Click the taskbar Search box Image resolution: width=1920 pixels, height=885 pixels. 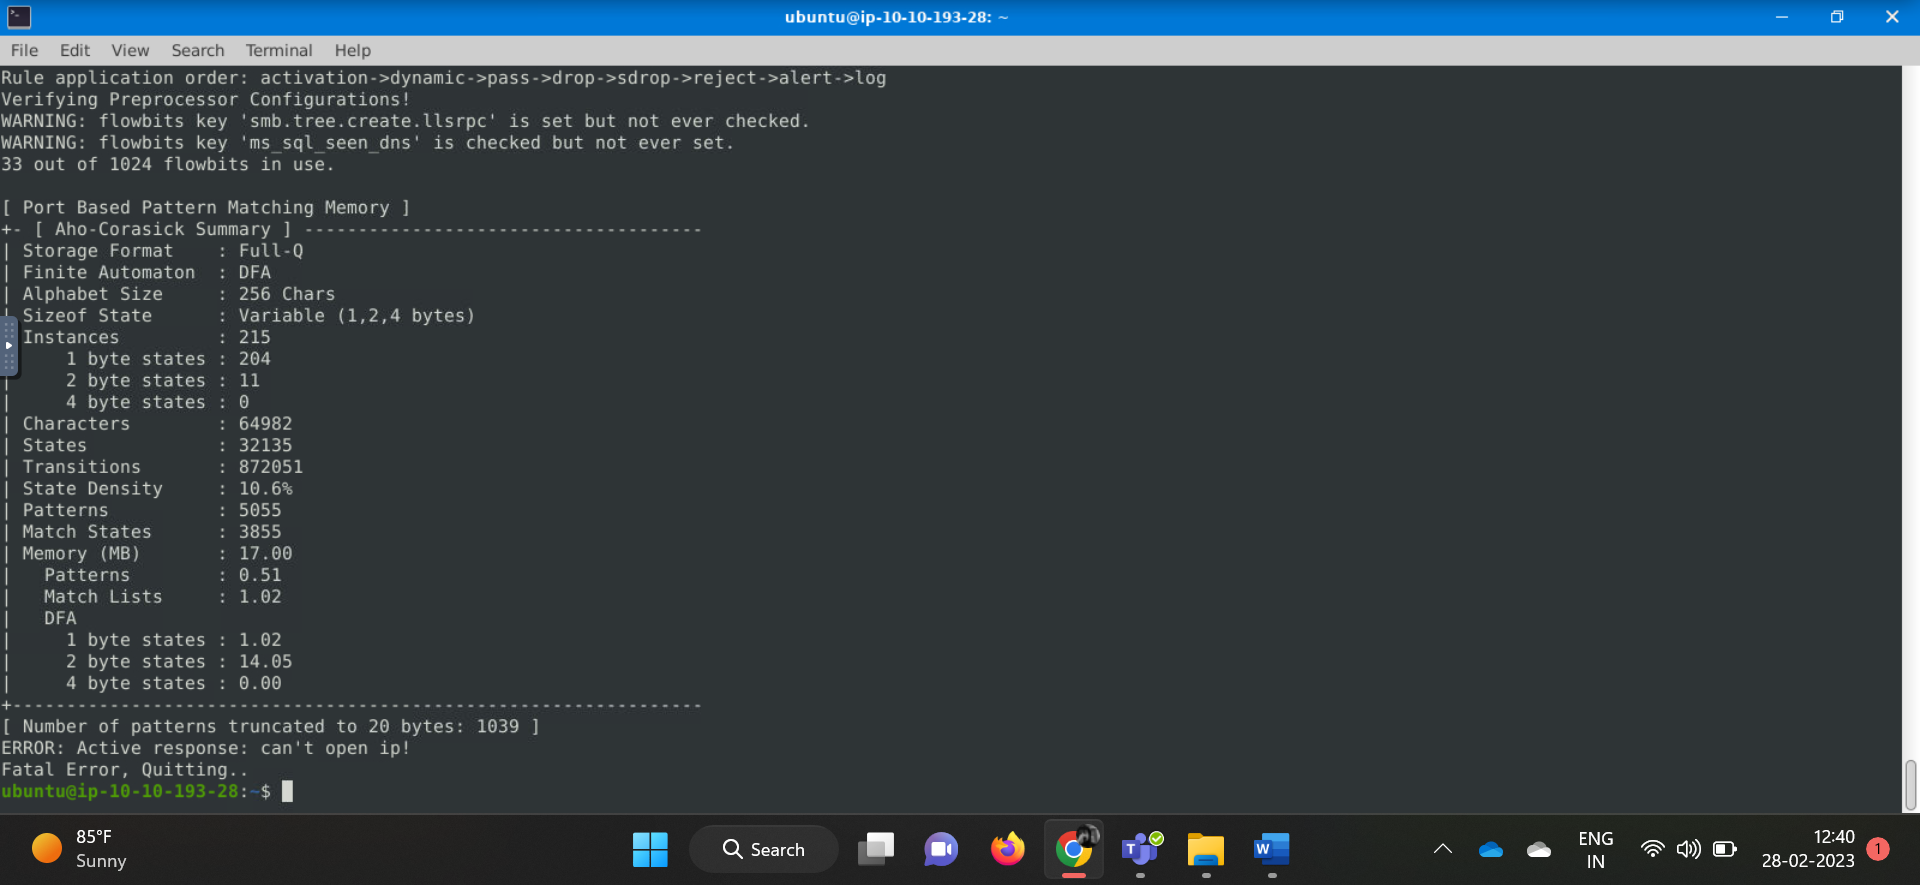764,849
